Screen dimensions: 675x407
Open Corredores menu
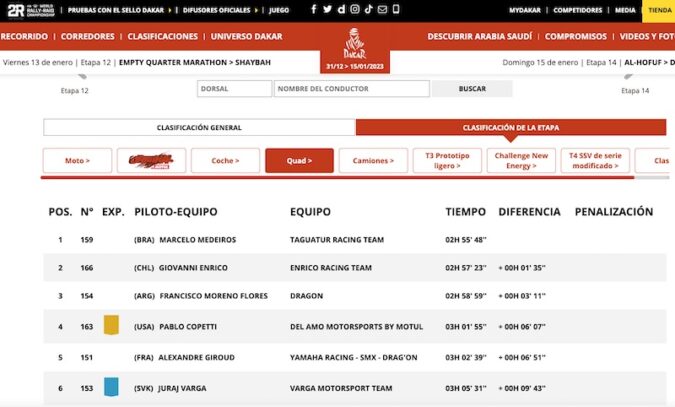[x=87, y=37]
